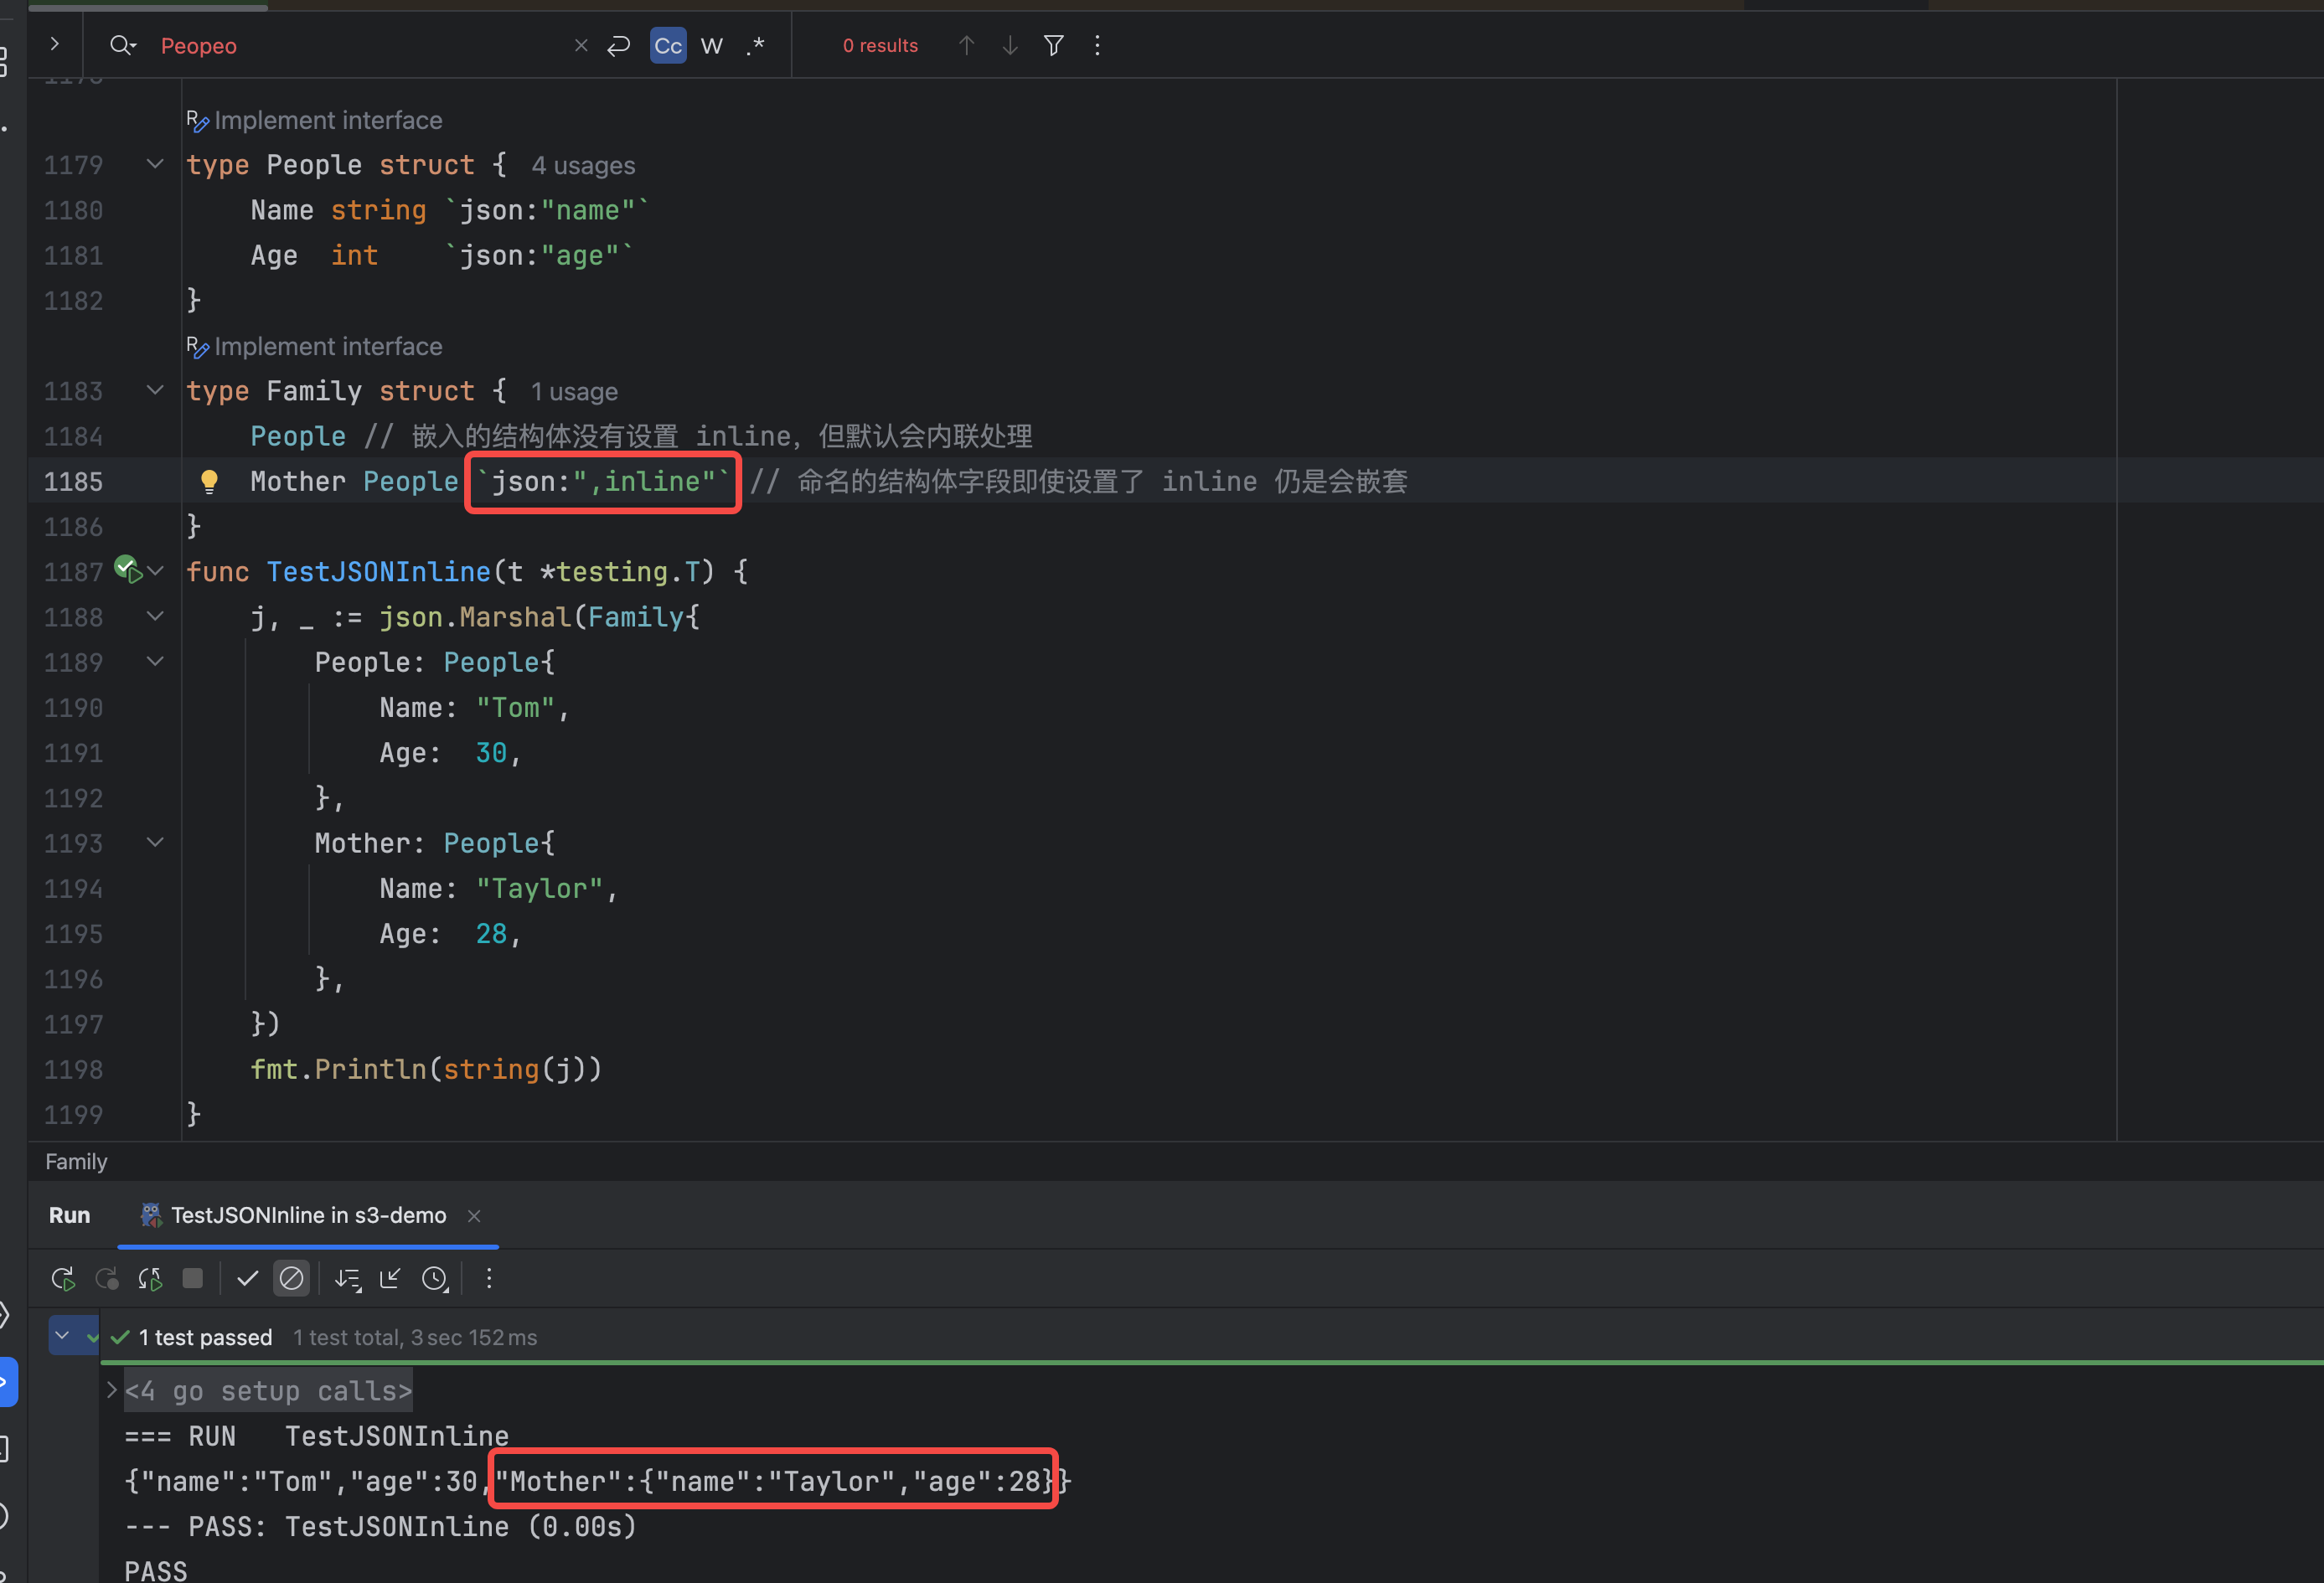Screen dimensions: 2324x1583
Task: Click the run test gutter icon at line 1187
Action: click(127, 570)
